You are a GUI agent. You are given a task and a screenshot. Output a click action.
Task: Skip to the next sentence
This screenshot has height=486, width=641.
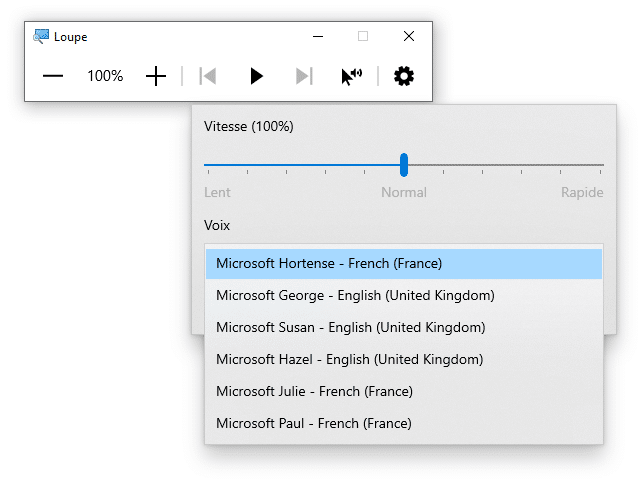(x=304, y=76)
